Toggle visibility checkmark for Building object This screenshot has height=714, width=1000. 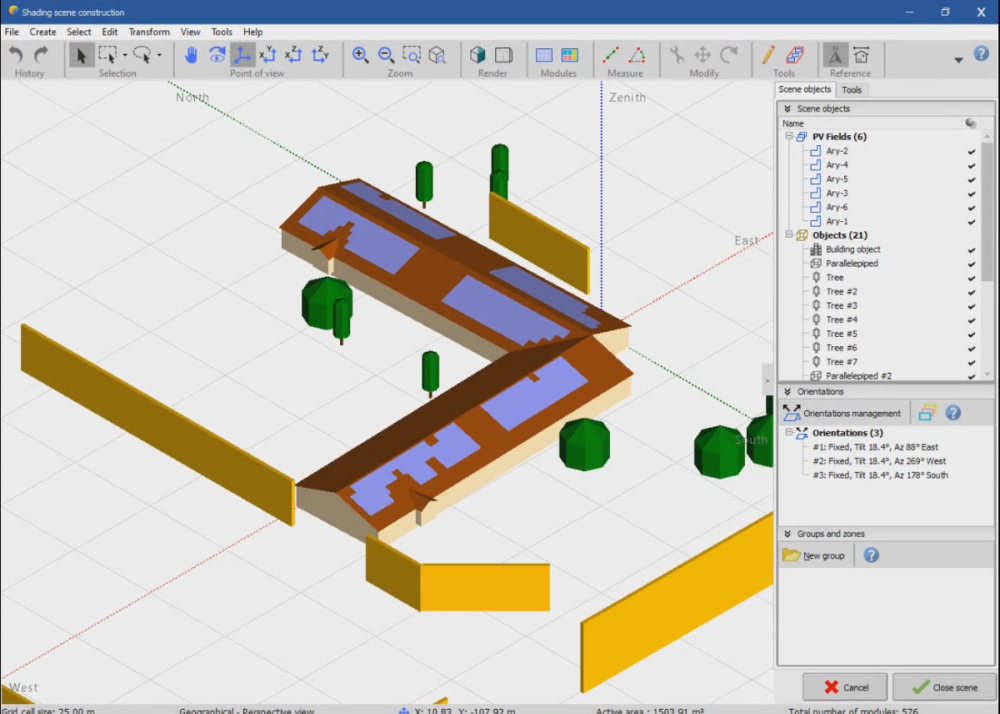pos(971,250)
